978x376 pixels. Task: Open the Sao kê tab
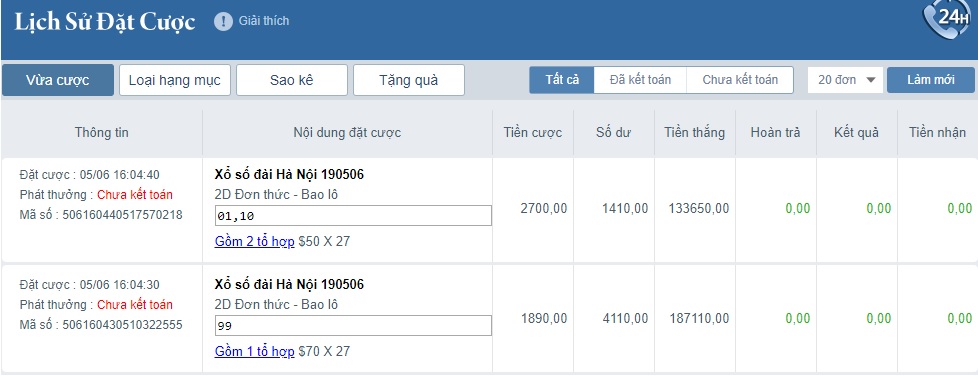click(x=291, y=80)
